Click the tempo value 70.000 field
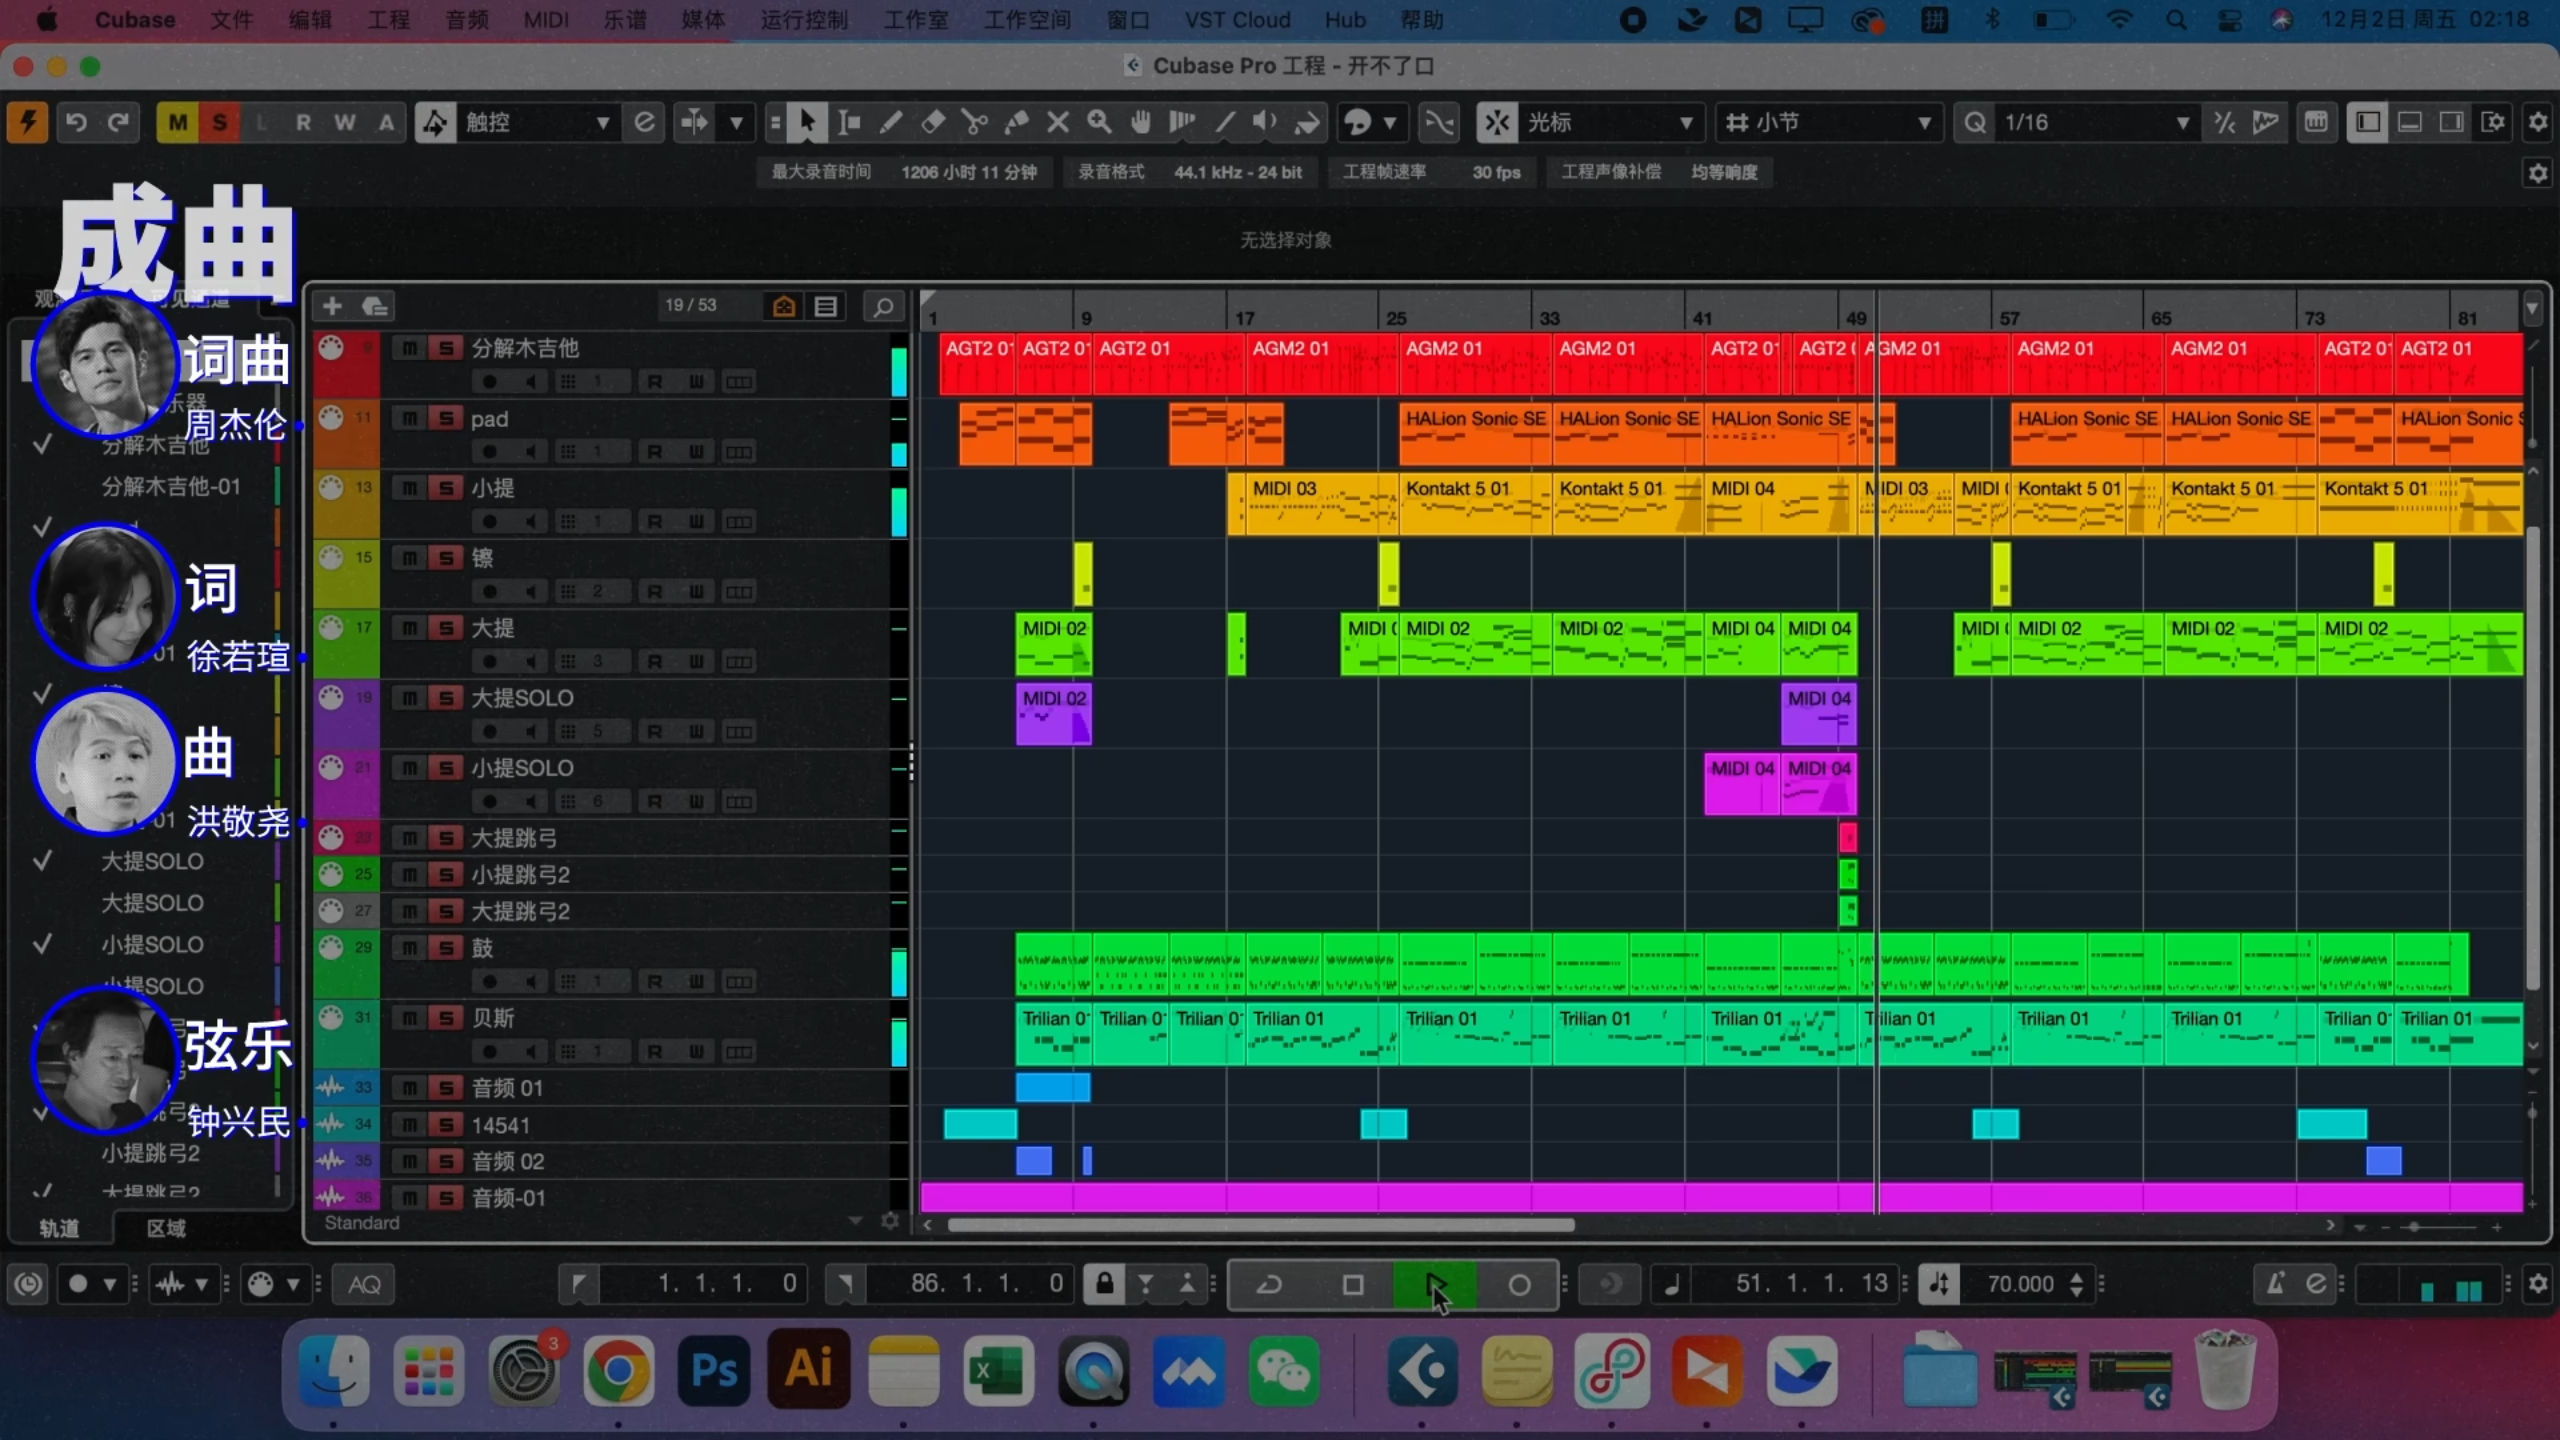 [x=2020, y=1284]
